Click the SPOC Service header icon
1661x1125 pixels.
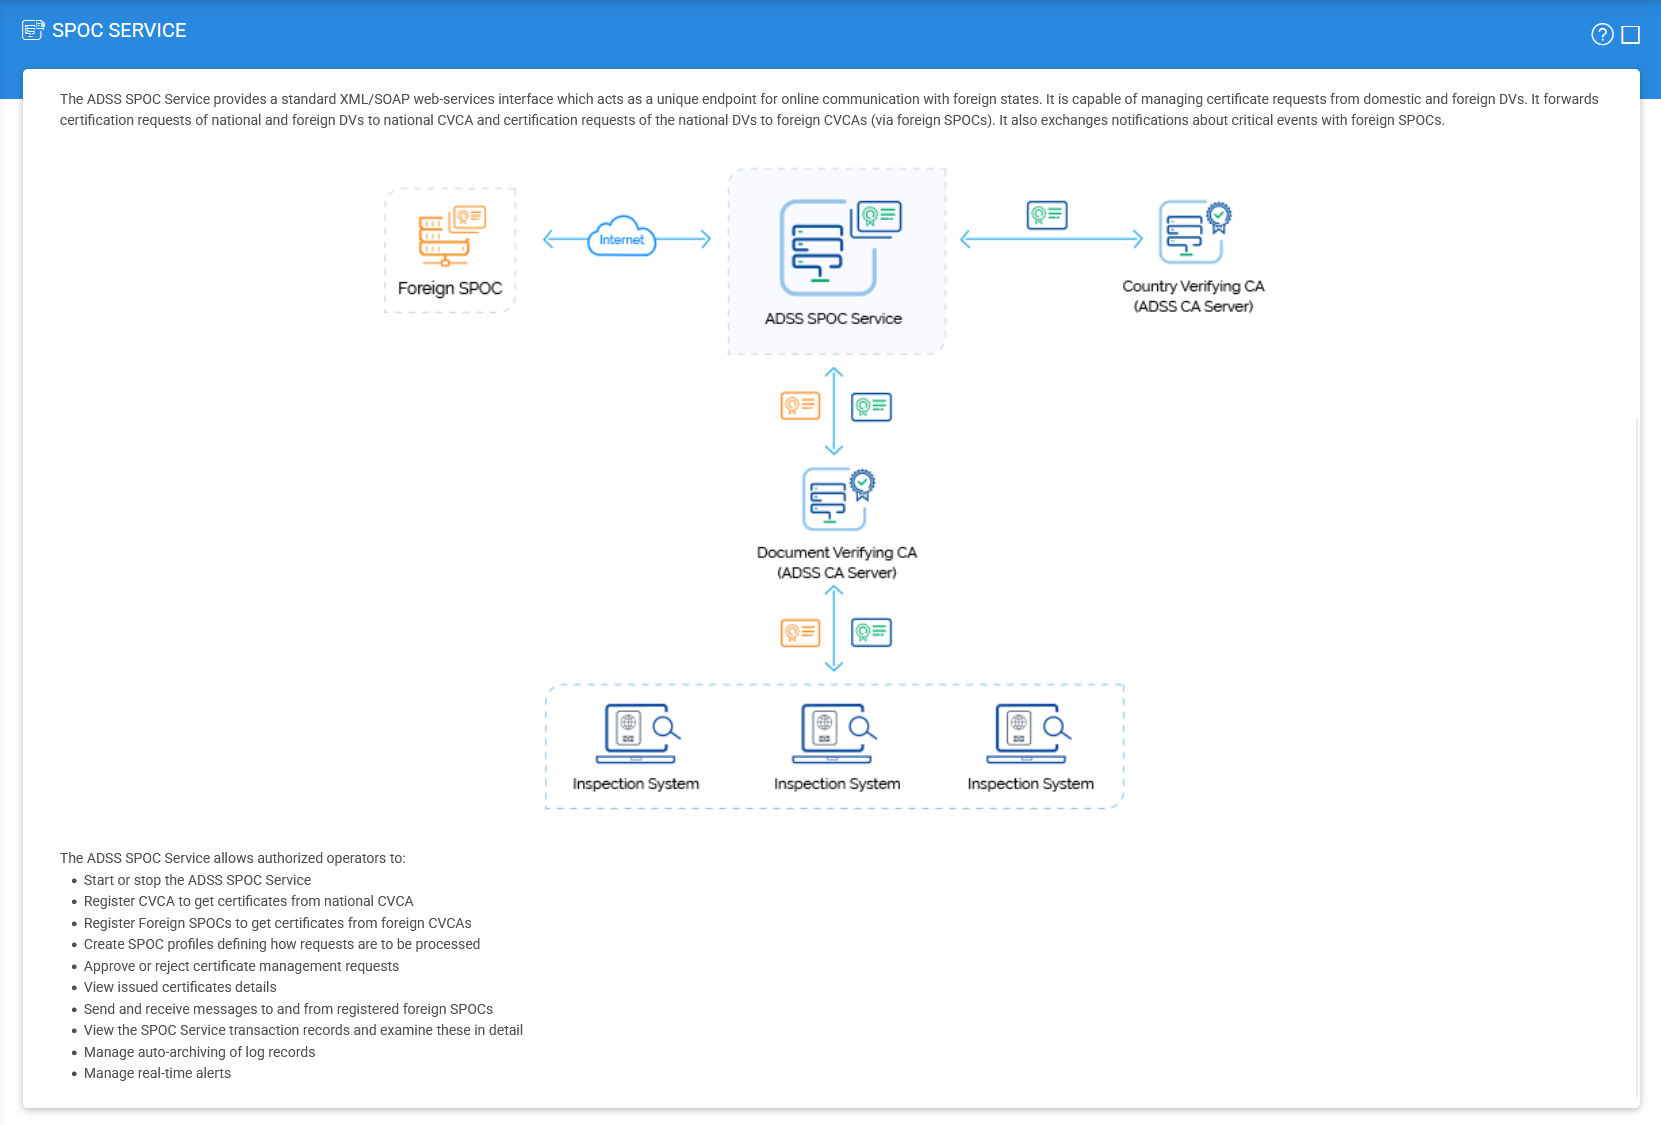[33, 30]
